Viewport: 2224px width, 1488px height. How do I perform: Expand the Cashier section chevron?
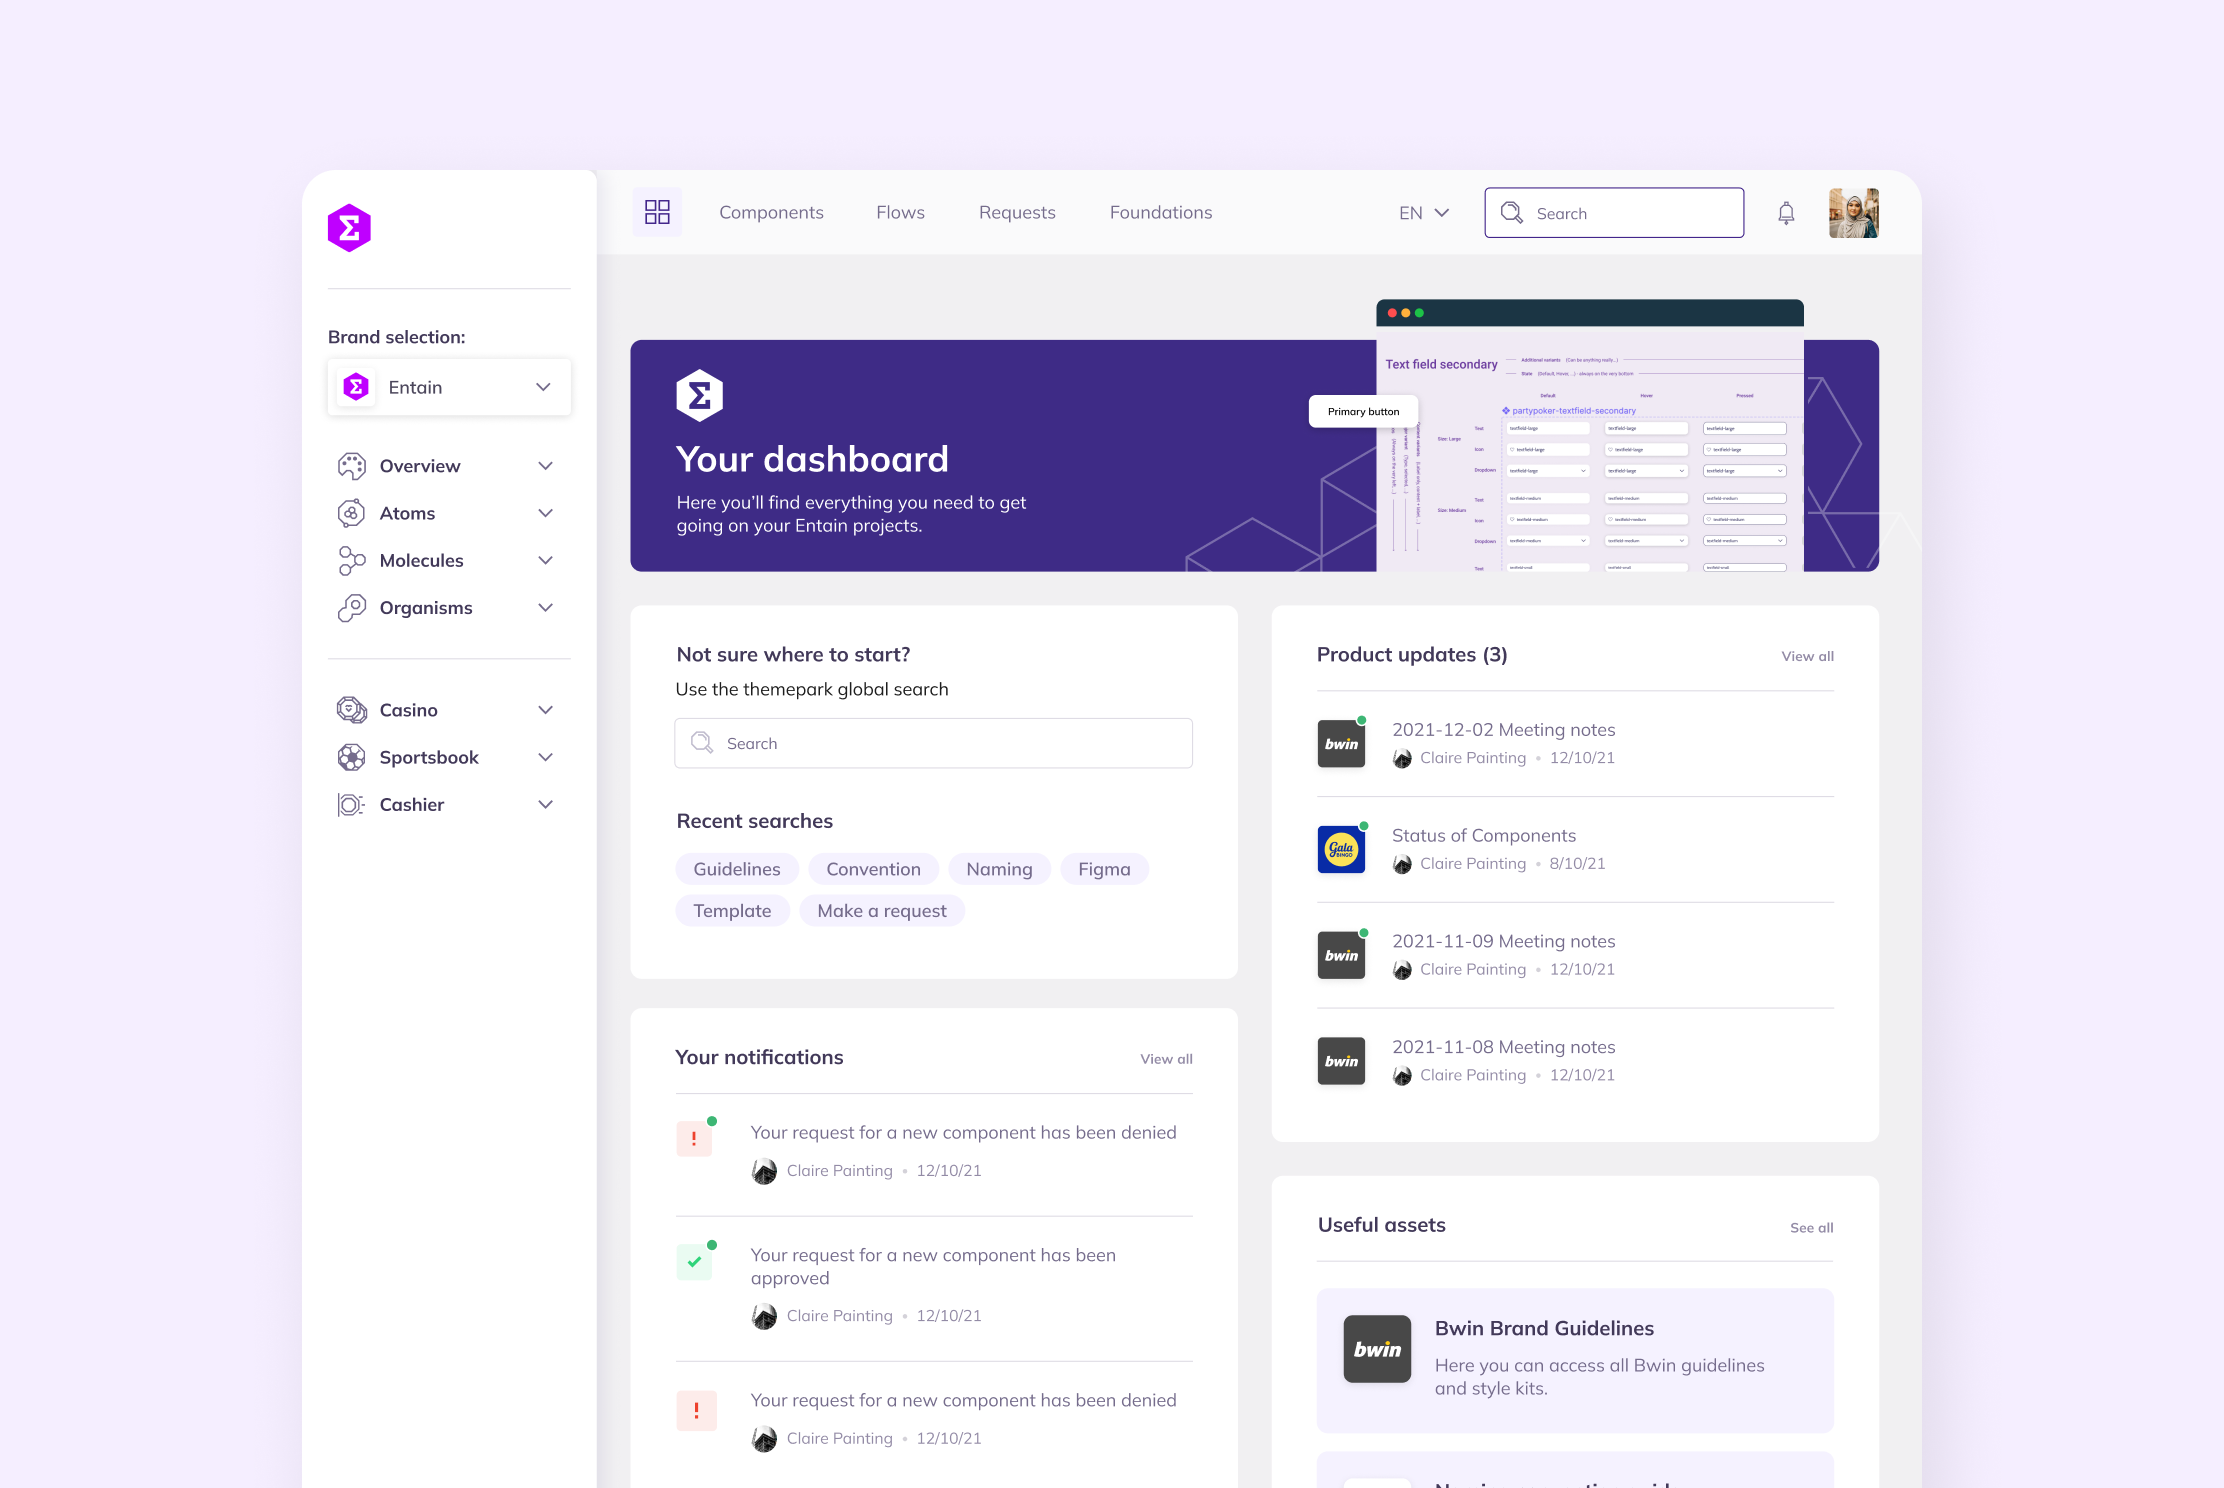(x=545, y=805)
